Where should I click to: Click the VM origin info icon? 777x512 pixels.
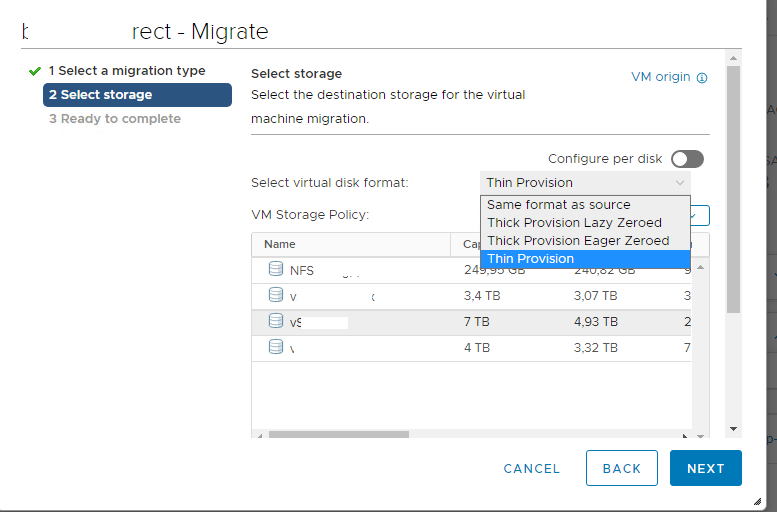[702, 78]
